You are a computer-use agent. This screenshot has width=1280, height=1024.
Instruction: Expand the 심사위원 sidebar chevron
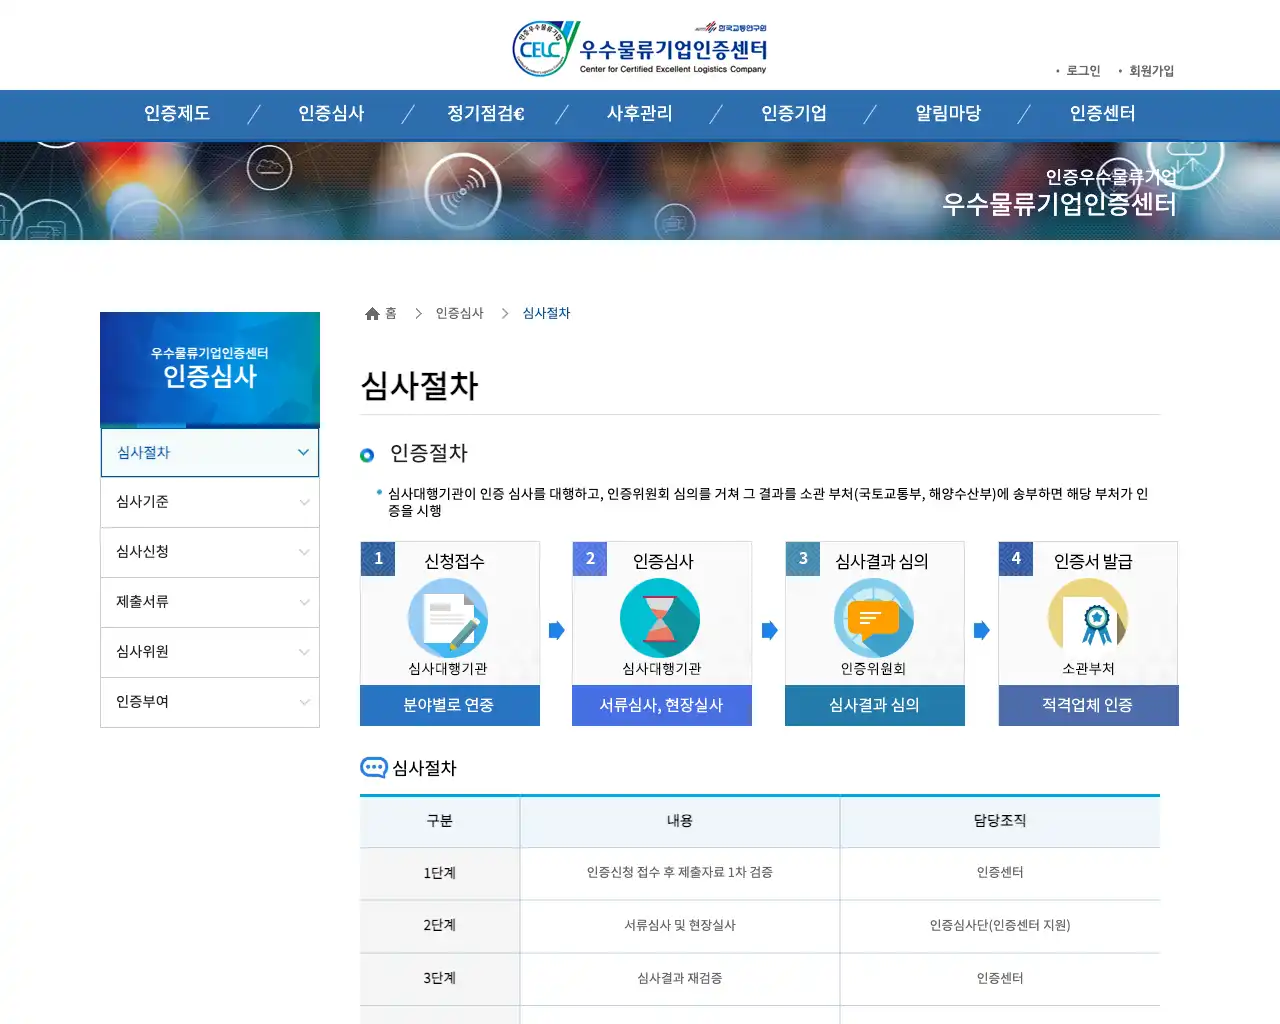point(304,652)
